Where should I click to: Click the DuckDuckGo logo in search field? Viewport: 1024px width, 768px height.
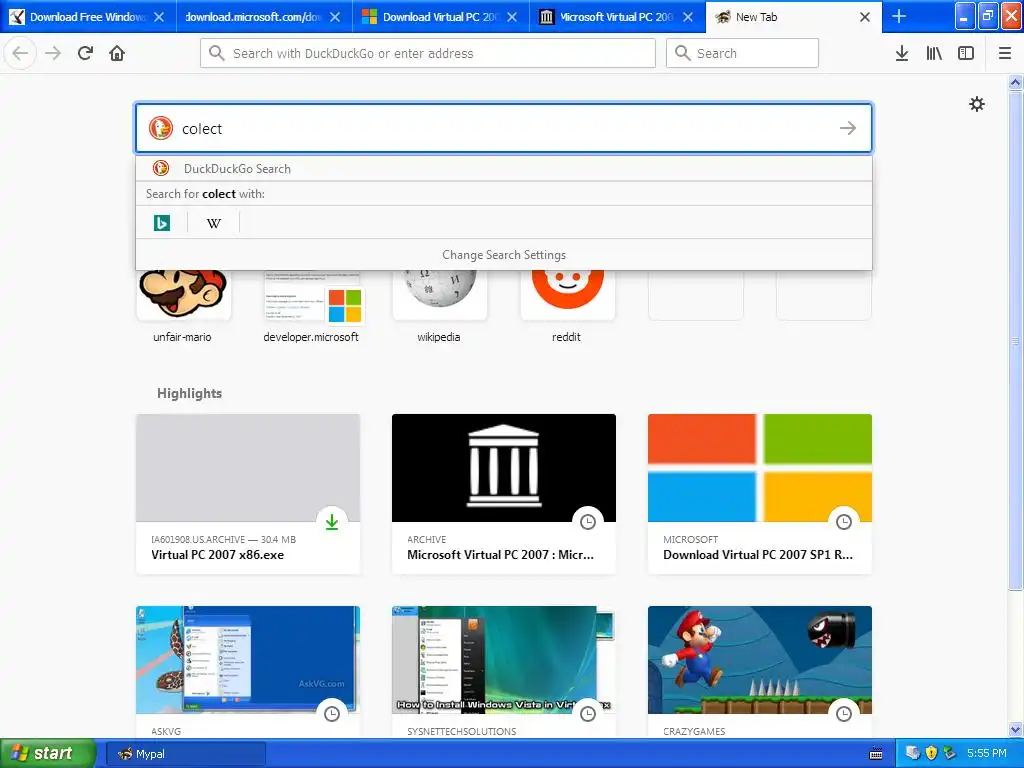click(161, 128)
